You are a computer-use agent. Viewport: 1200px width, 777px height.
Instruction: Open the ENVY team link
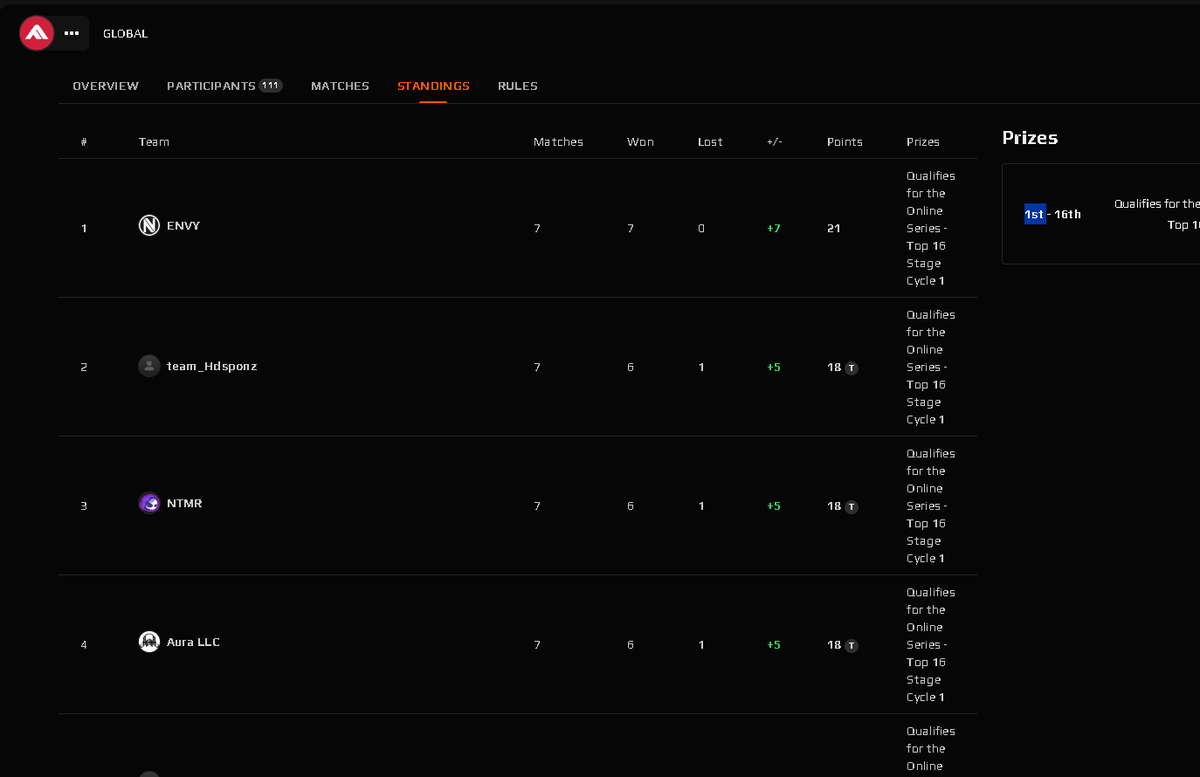[x=184, y=226]
